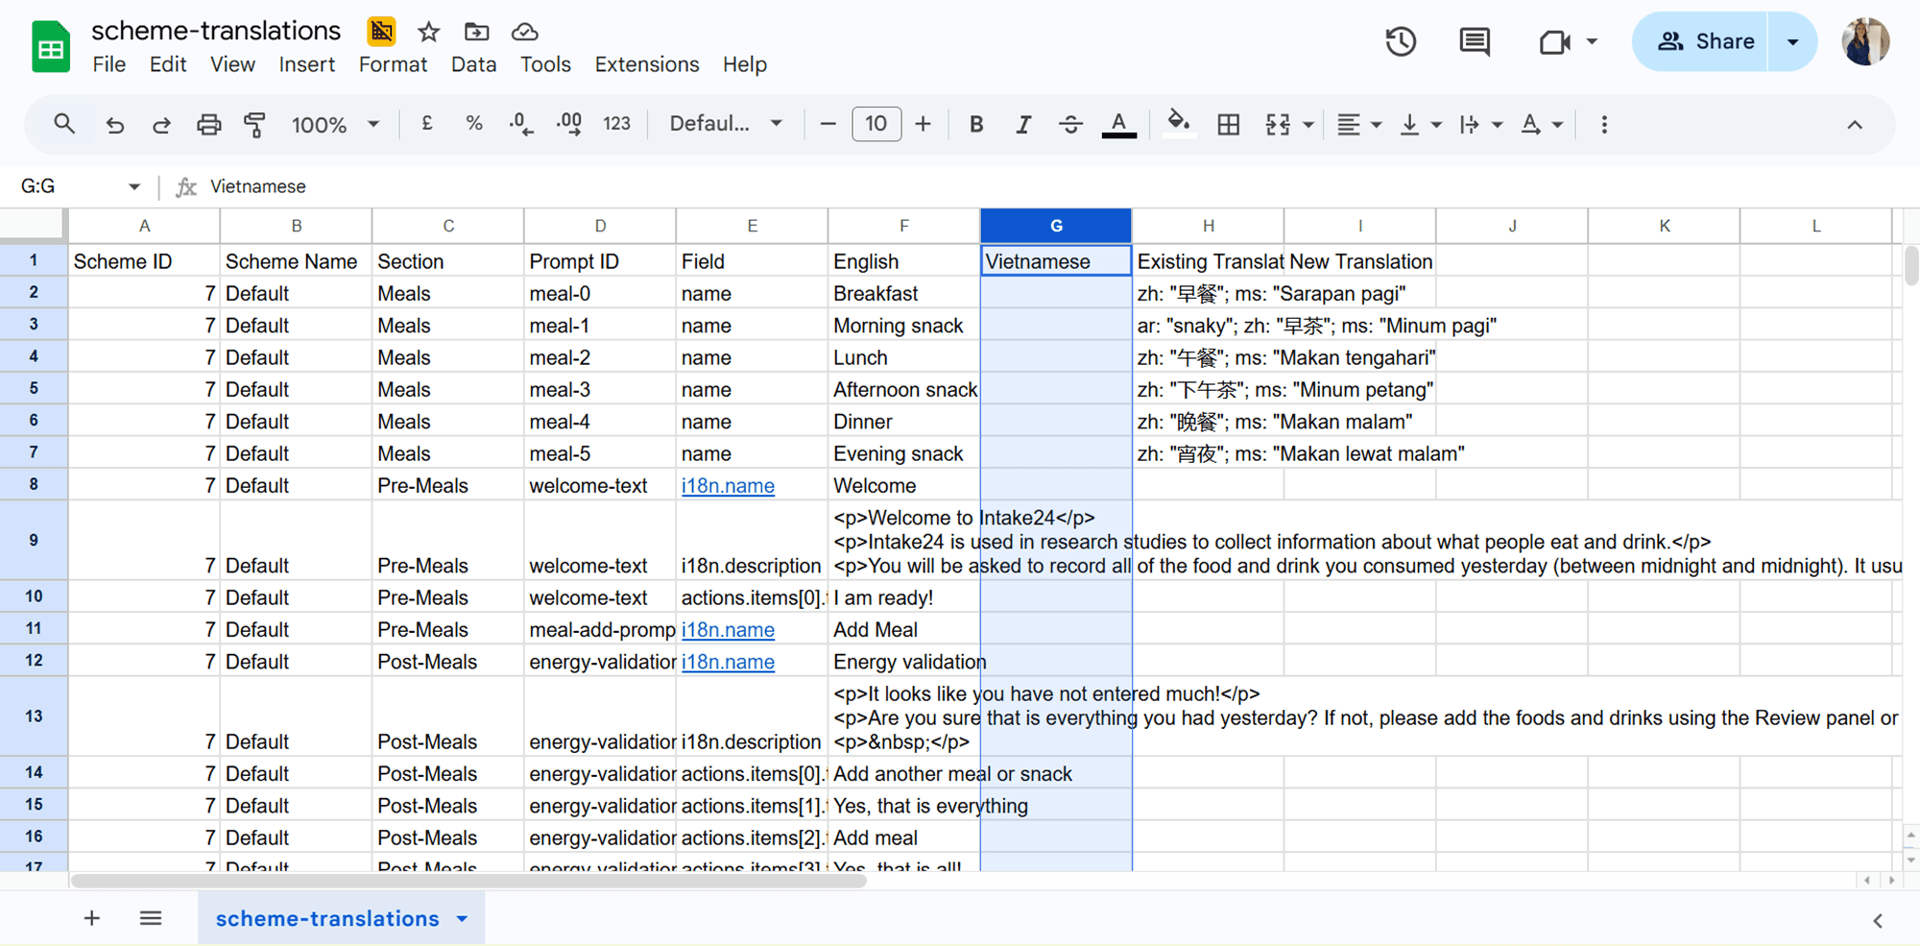Screen dimensions: 1920x946
Task: Toggle italic formatting
Action: click(x=1023, y=124)
